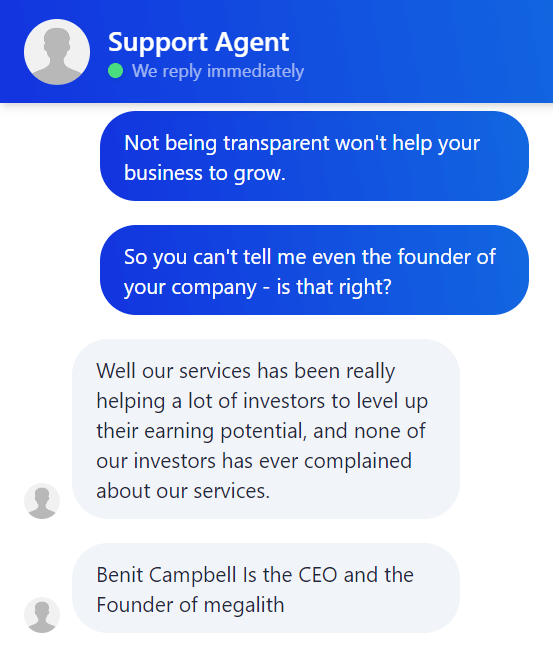This screenshot has height=653, width=553.
Task: Select the 'Benit Campbell Is the CEO' reply bubble
Action: point(266,588)
